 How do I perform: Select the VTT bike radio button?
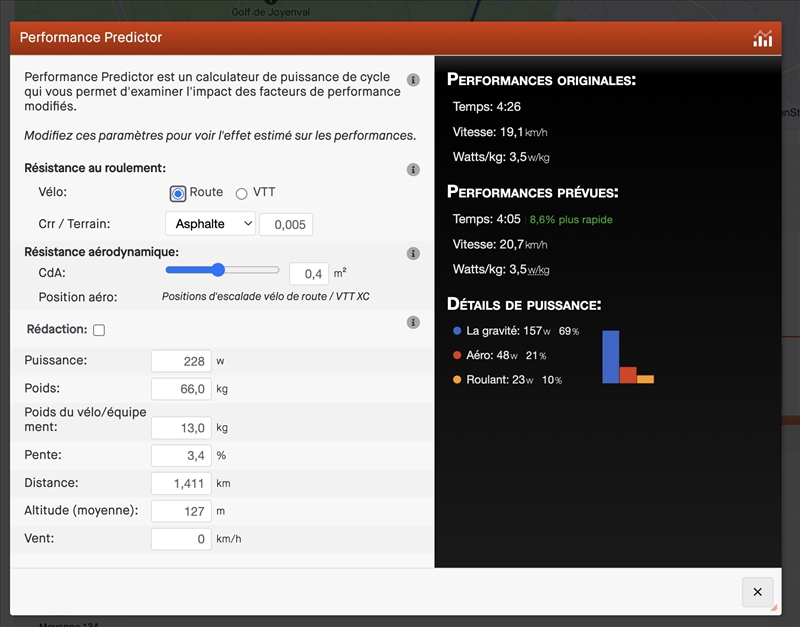click(x=241, y=193)
